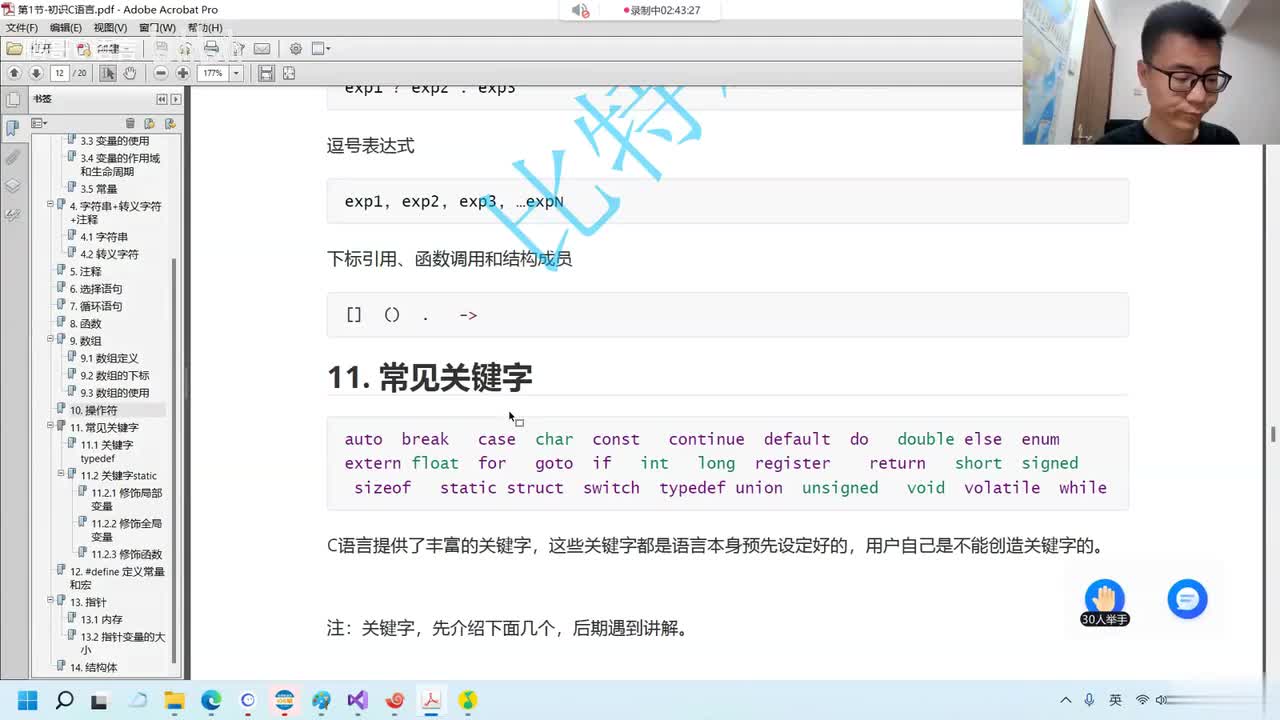Open preferences via the gear icon
Viewport: 1280px width, 720px height.
point(295,48)
